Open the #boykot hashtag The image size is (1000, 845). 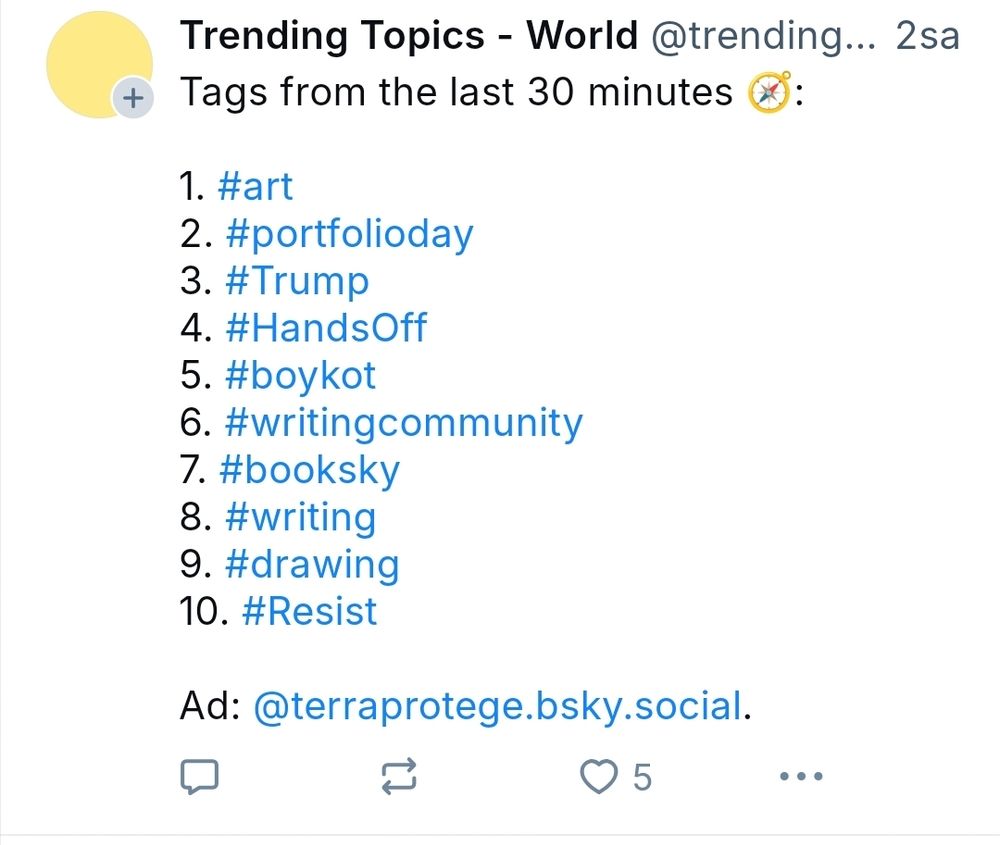(x=301, y=375)
